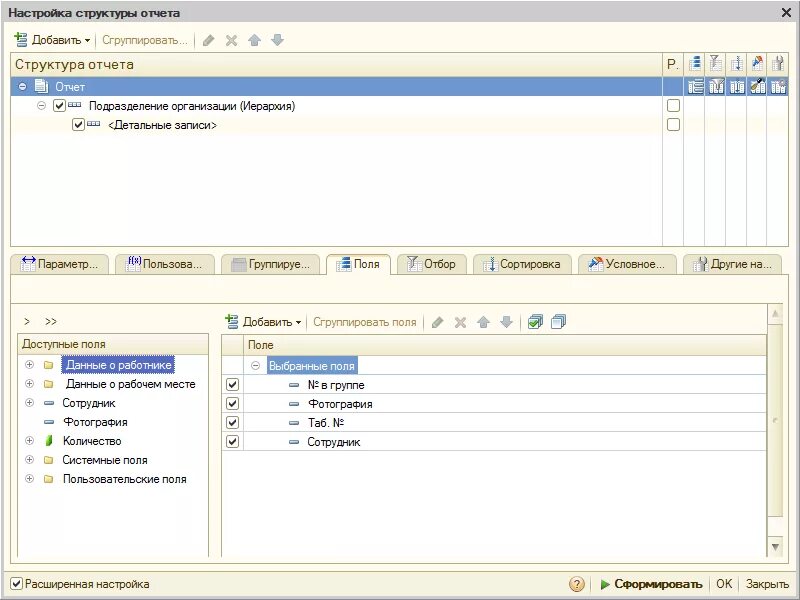Click the disabled Сгруппировать поля button
Screen dimensions: 800x600
click(365, 322)
